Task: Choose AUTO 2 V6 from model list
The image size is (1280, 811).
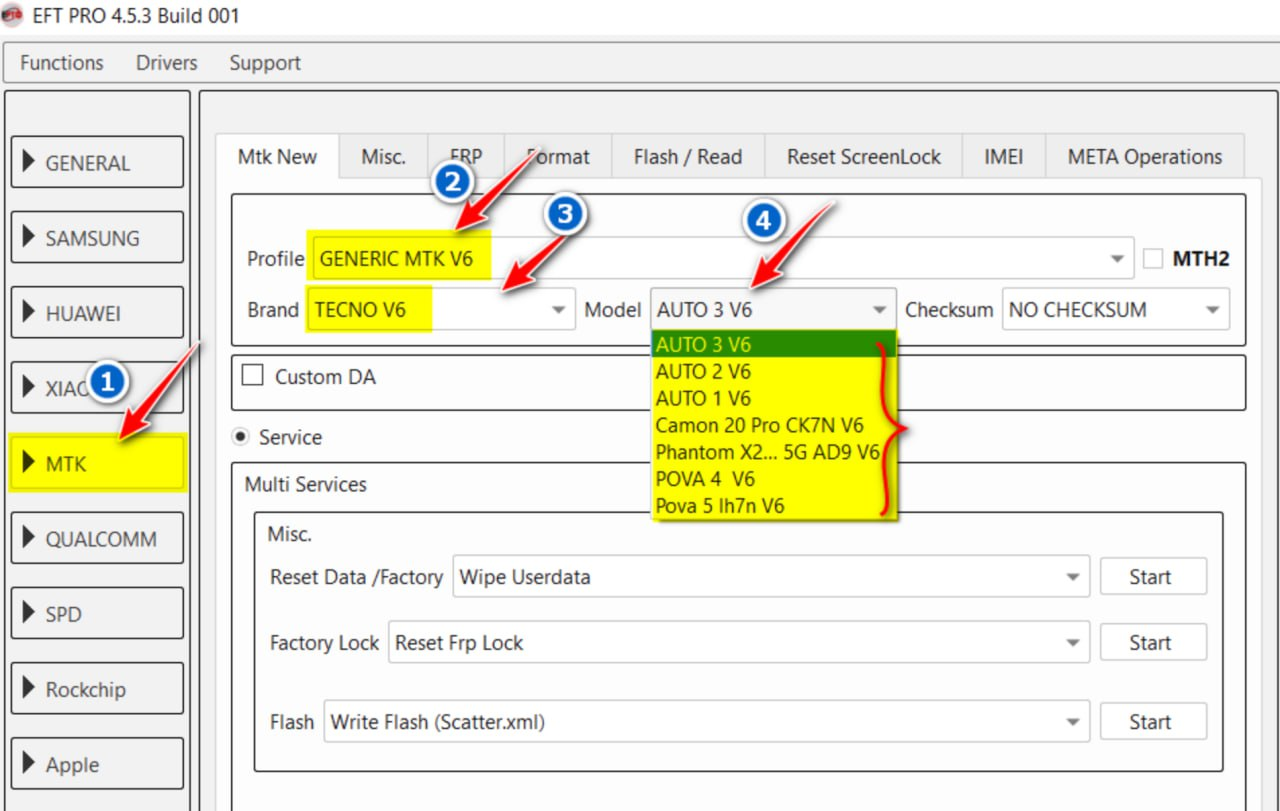Action: 774,371
